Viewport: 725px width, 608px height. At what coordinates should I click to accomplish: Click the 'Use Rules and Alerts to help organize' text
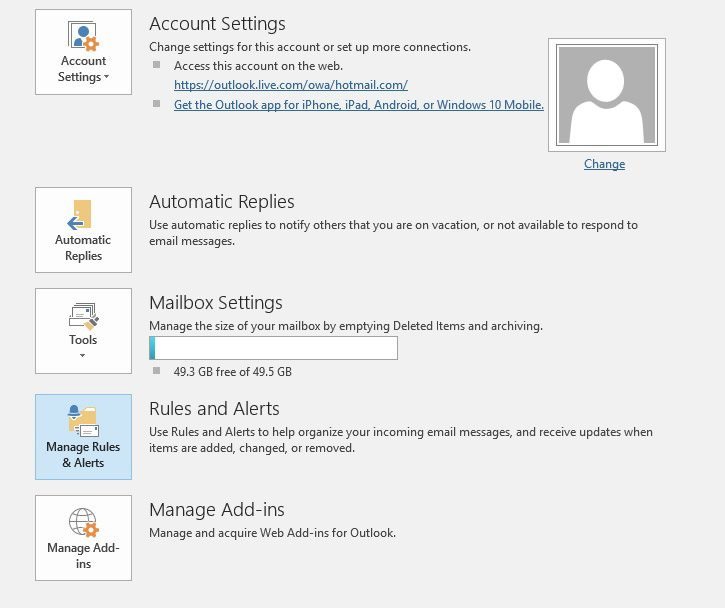(401, 440)
